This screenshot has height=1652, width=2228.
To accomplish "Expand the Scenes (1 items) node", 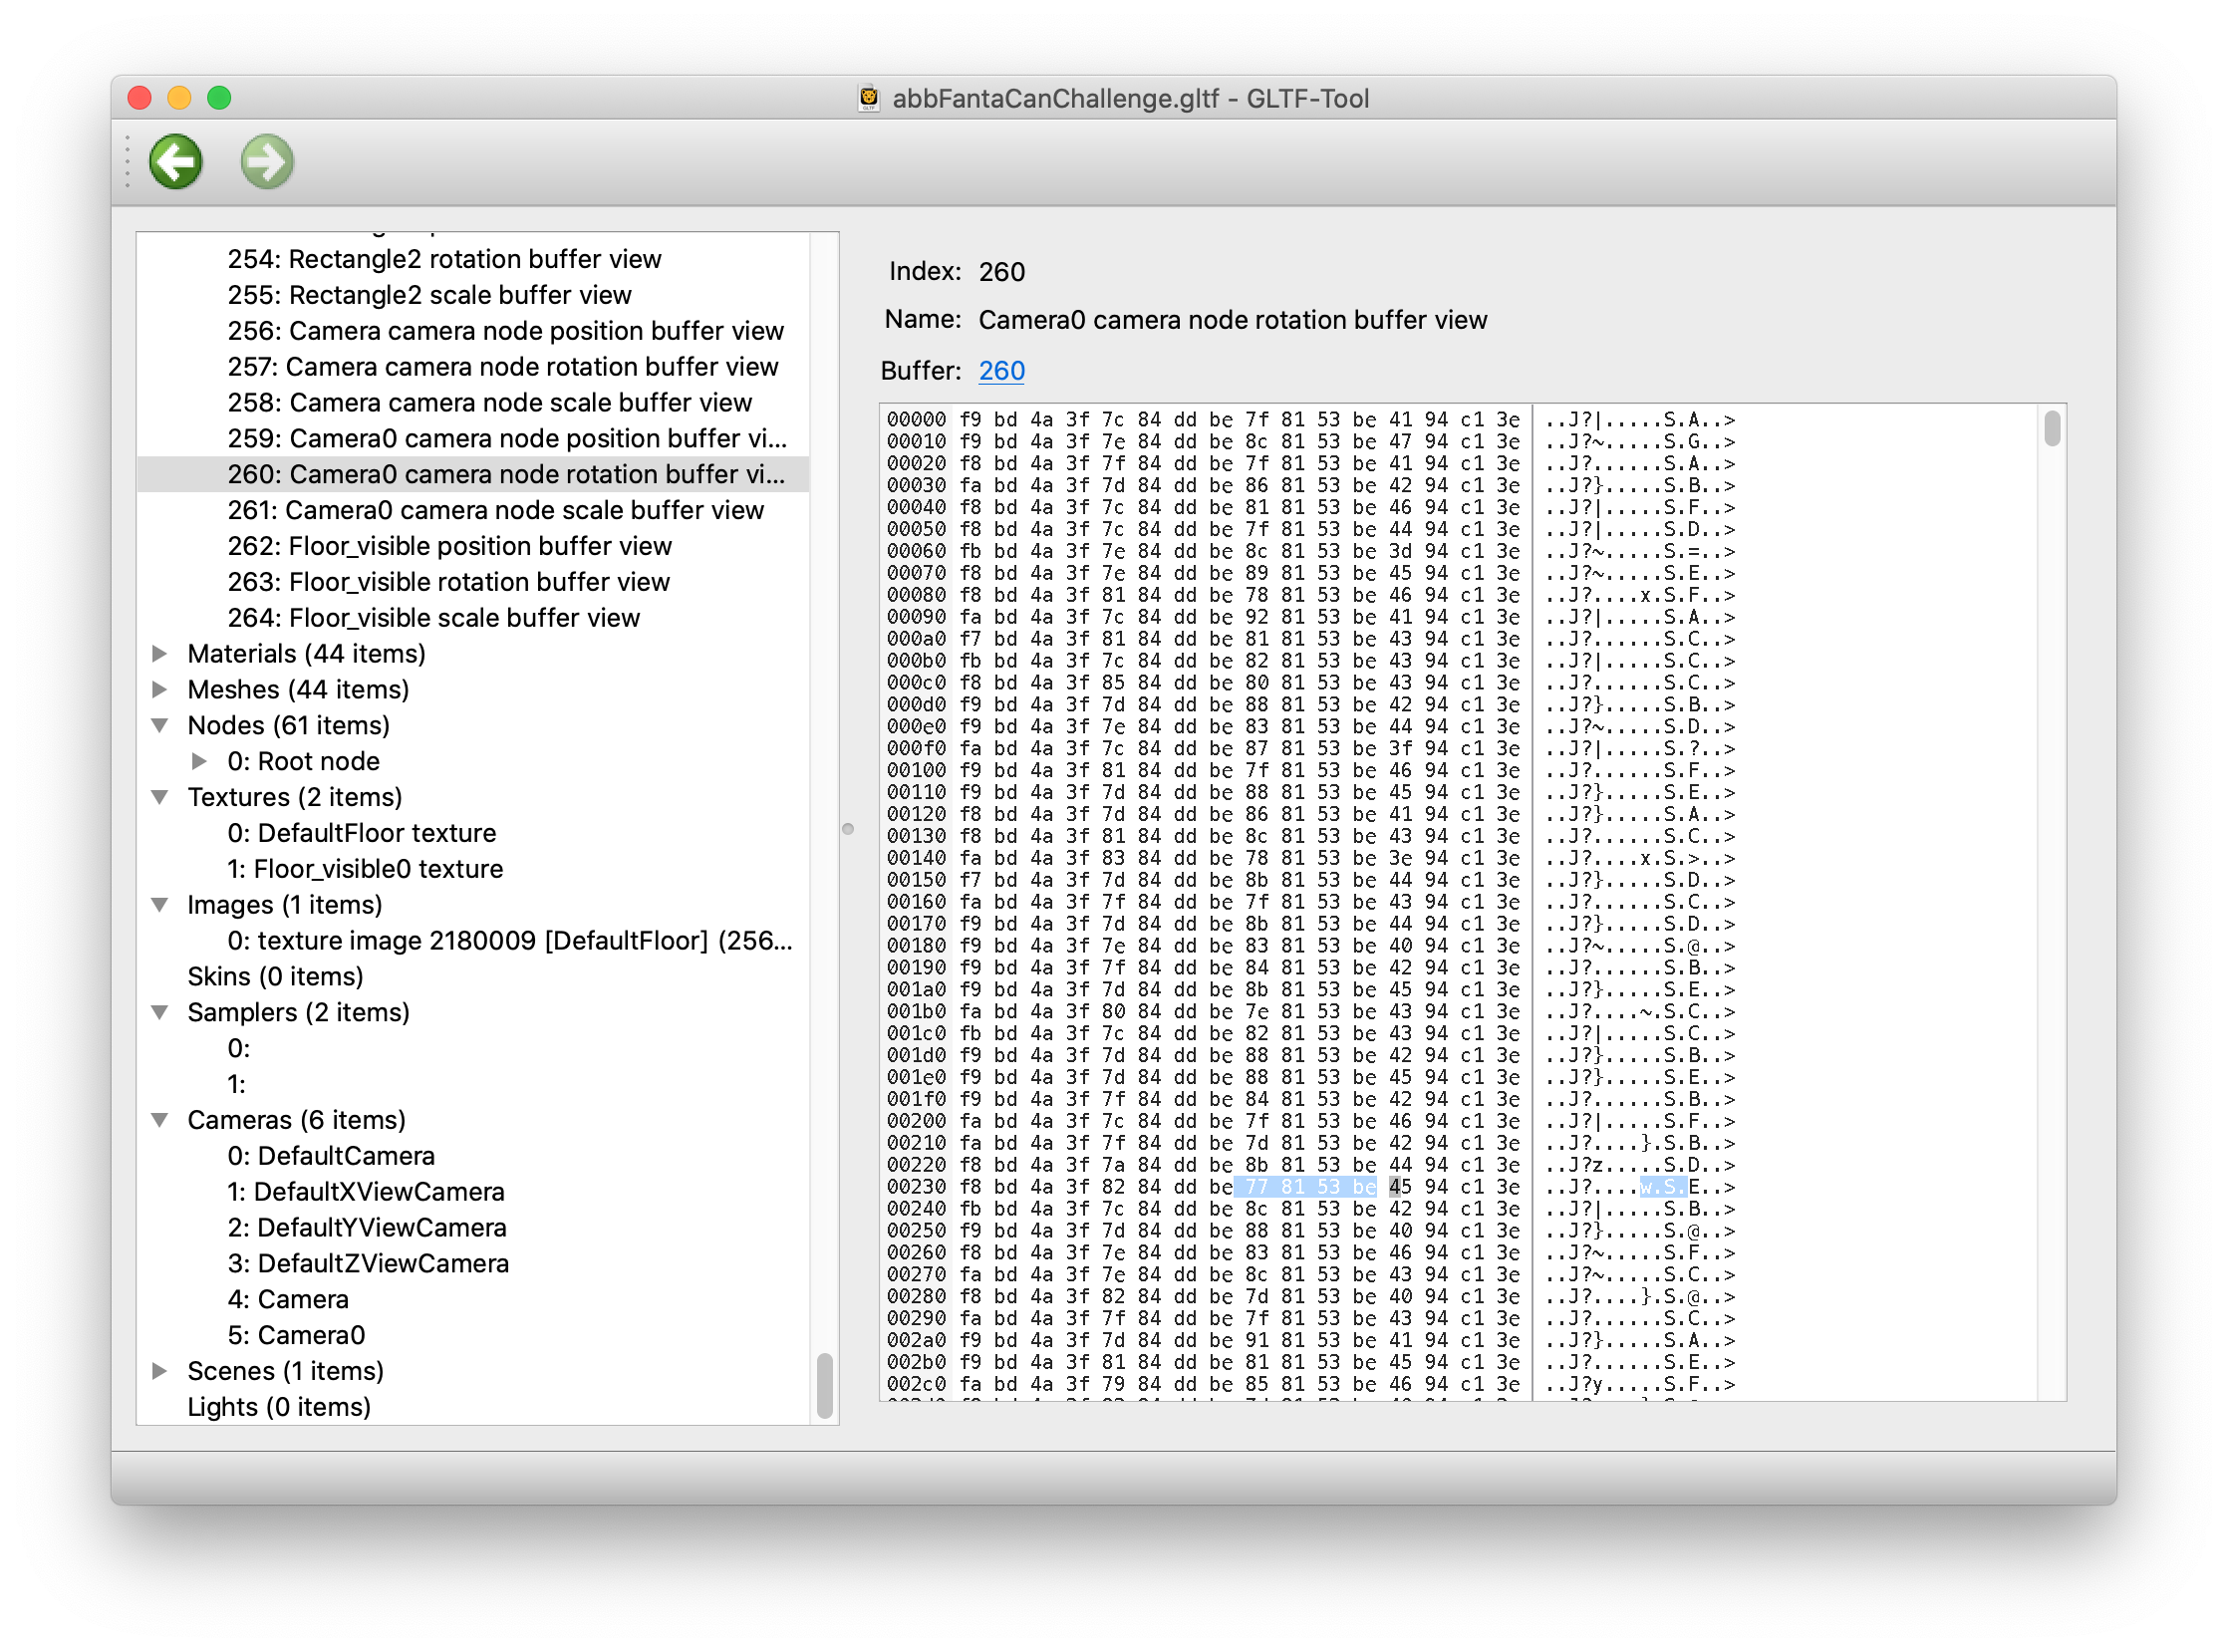I will click(160, 1372).
